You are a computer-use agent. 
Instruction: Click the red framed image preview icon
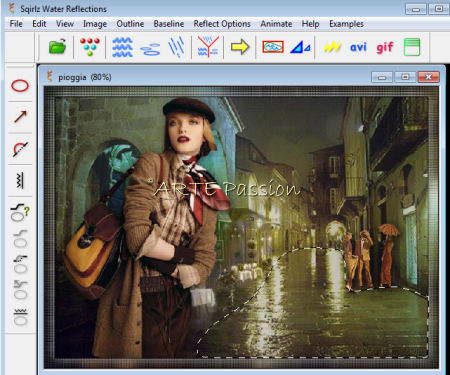273,47
